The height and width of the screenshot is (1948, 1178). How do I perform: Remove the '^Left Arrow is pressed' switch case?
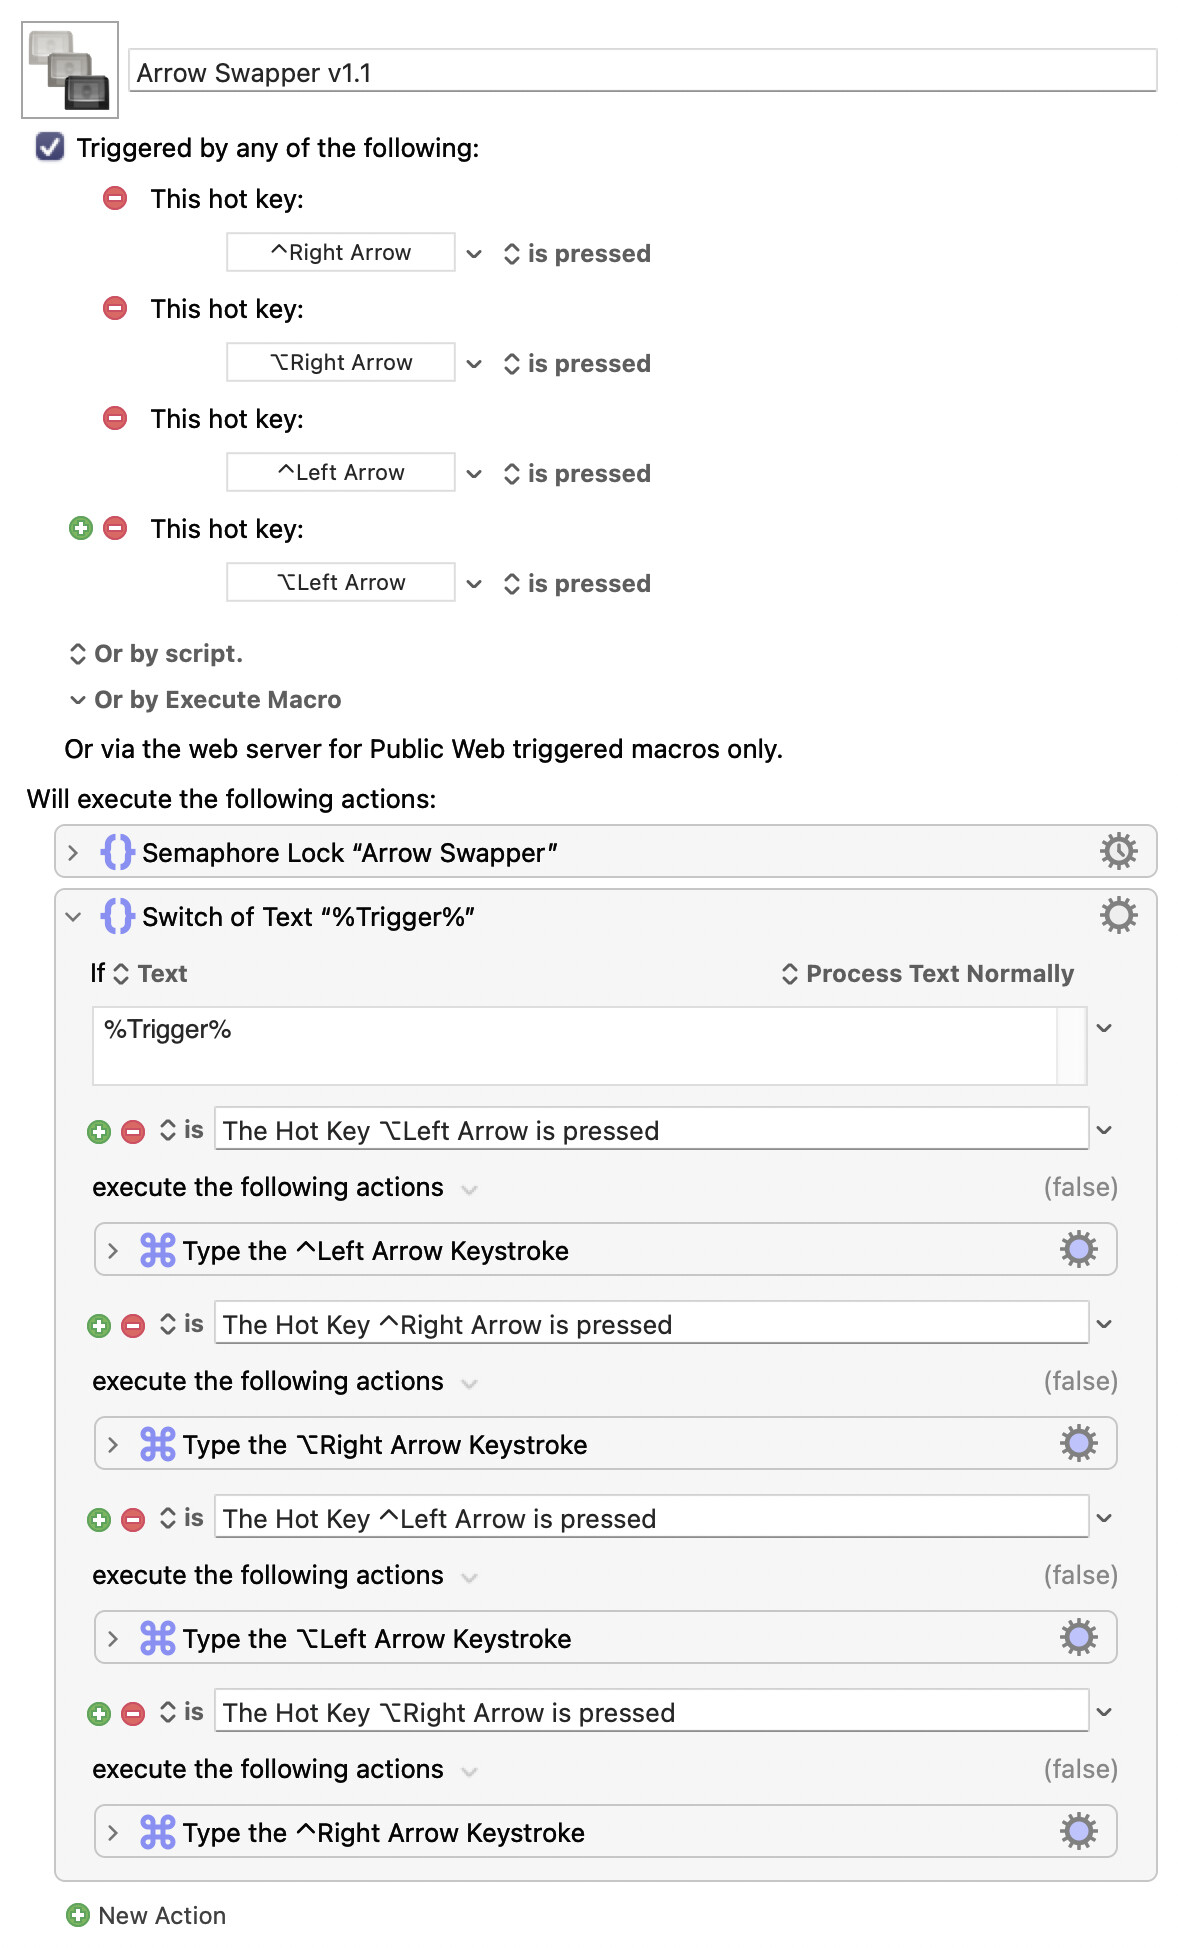[x=133, y=1520]
